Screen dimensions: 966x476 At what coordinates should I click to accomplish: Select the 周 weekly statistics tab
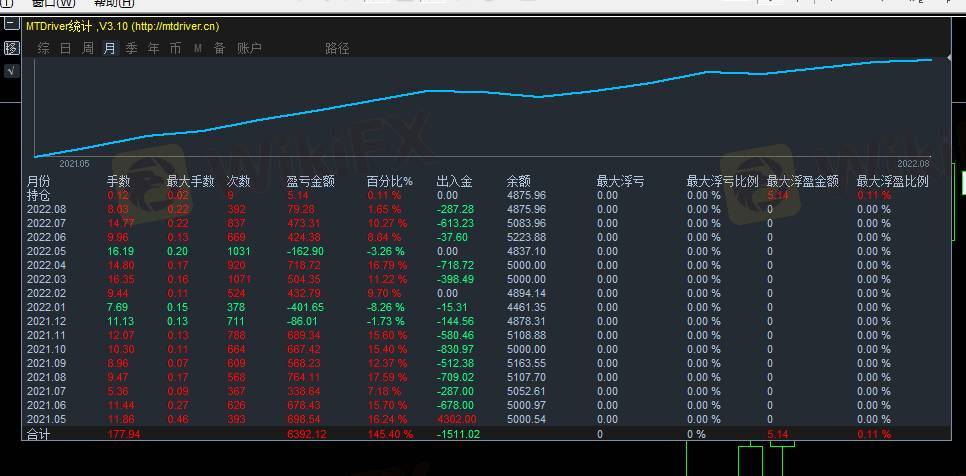coord(87,48)
